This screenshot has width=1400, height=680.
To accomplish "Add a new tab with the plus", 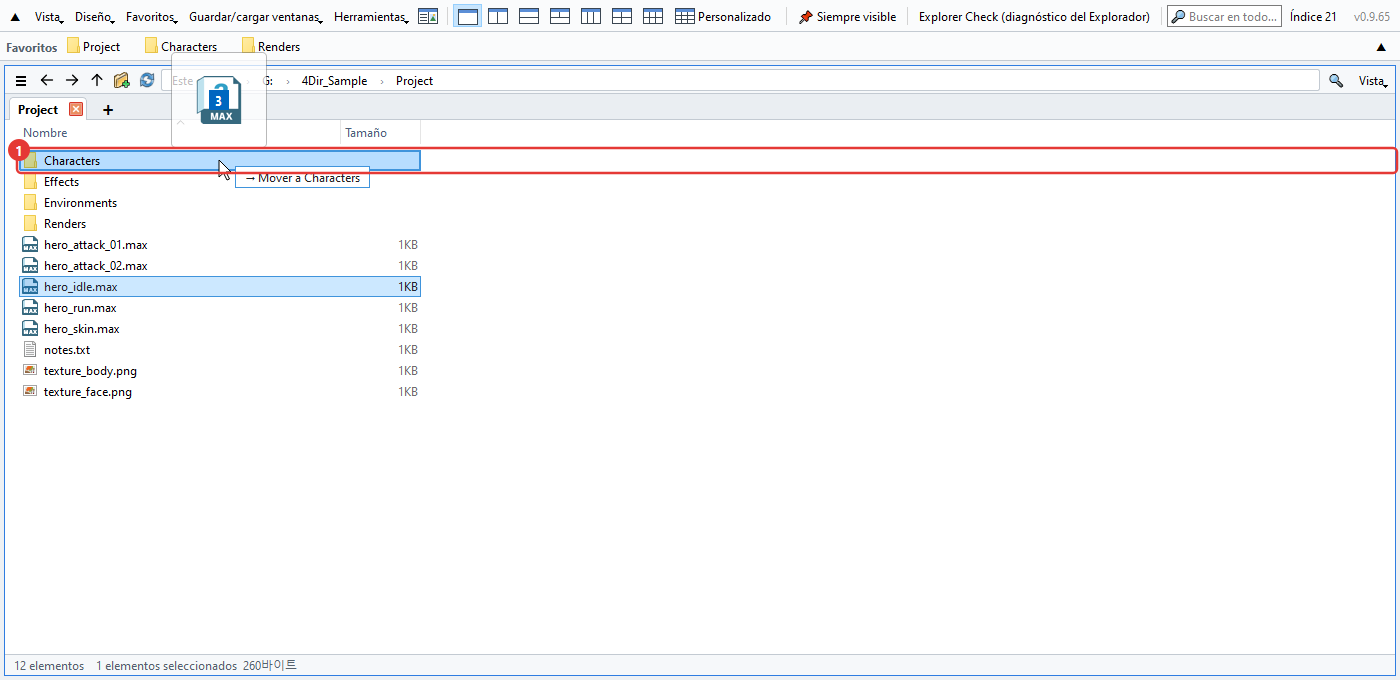I will [108, 110].
